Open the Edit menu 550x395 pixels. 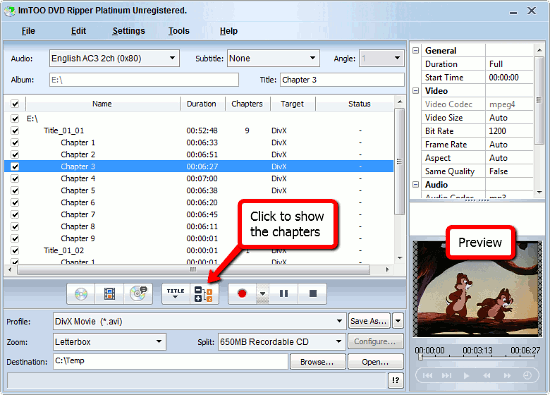[78, 31]
